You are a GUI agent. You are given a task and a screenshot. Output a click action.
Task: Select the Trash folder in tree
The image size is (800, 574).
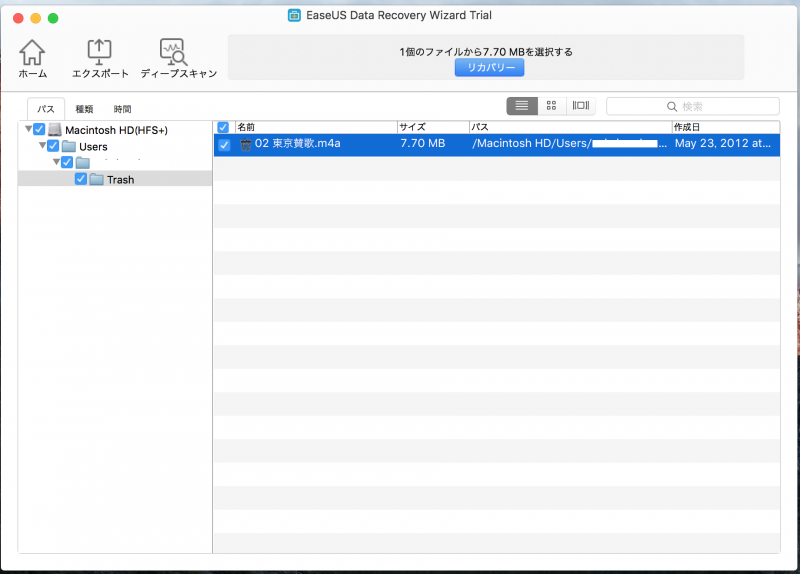(x=115, y=179)
